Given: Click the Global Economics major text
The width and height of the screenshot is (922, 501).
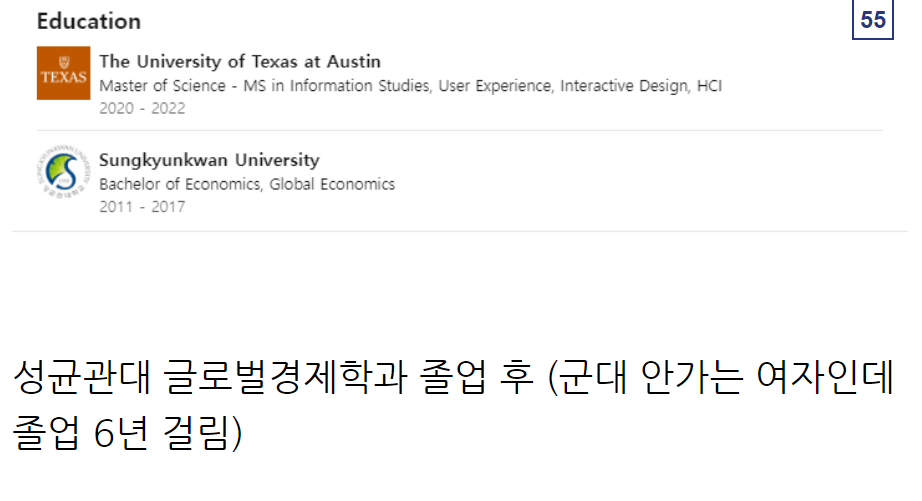Looking at the screenshot, I should point(332,184).
